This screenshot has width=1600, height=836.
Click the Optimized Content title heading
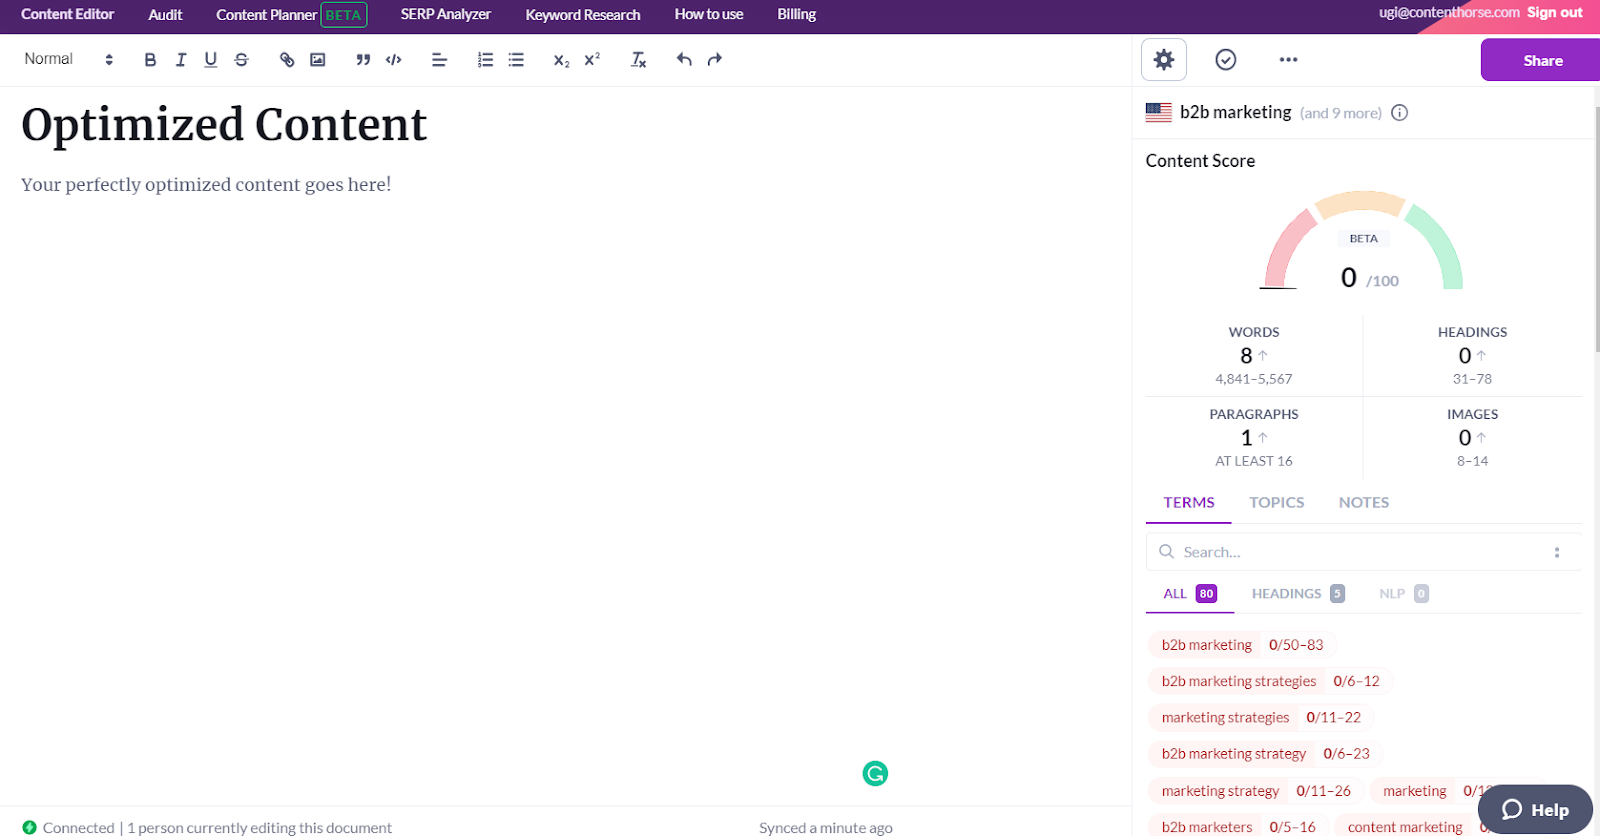coord(224,125)
